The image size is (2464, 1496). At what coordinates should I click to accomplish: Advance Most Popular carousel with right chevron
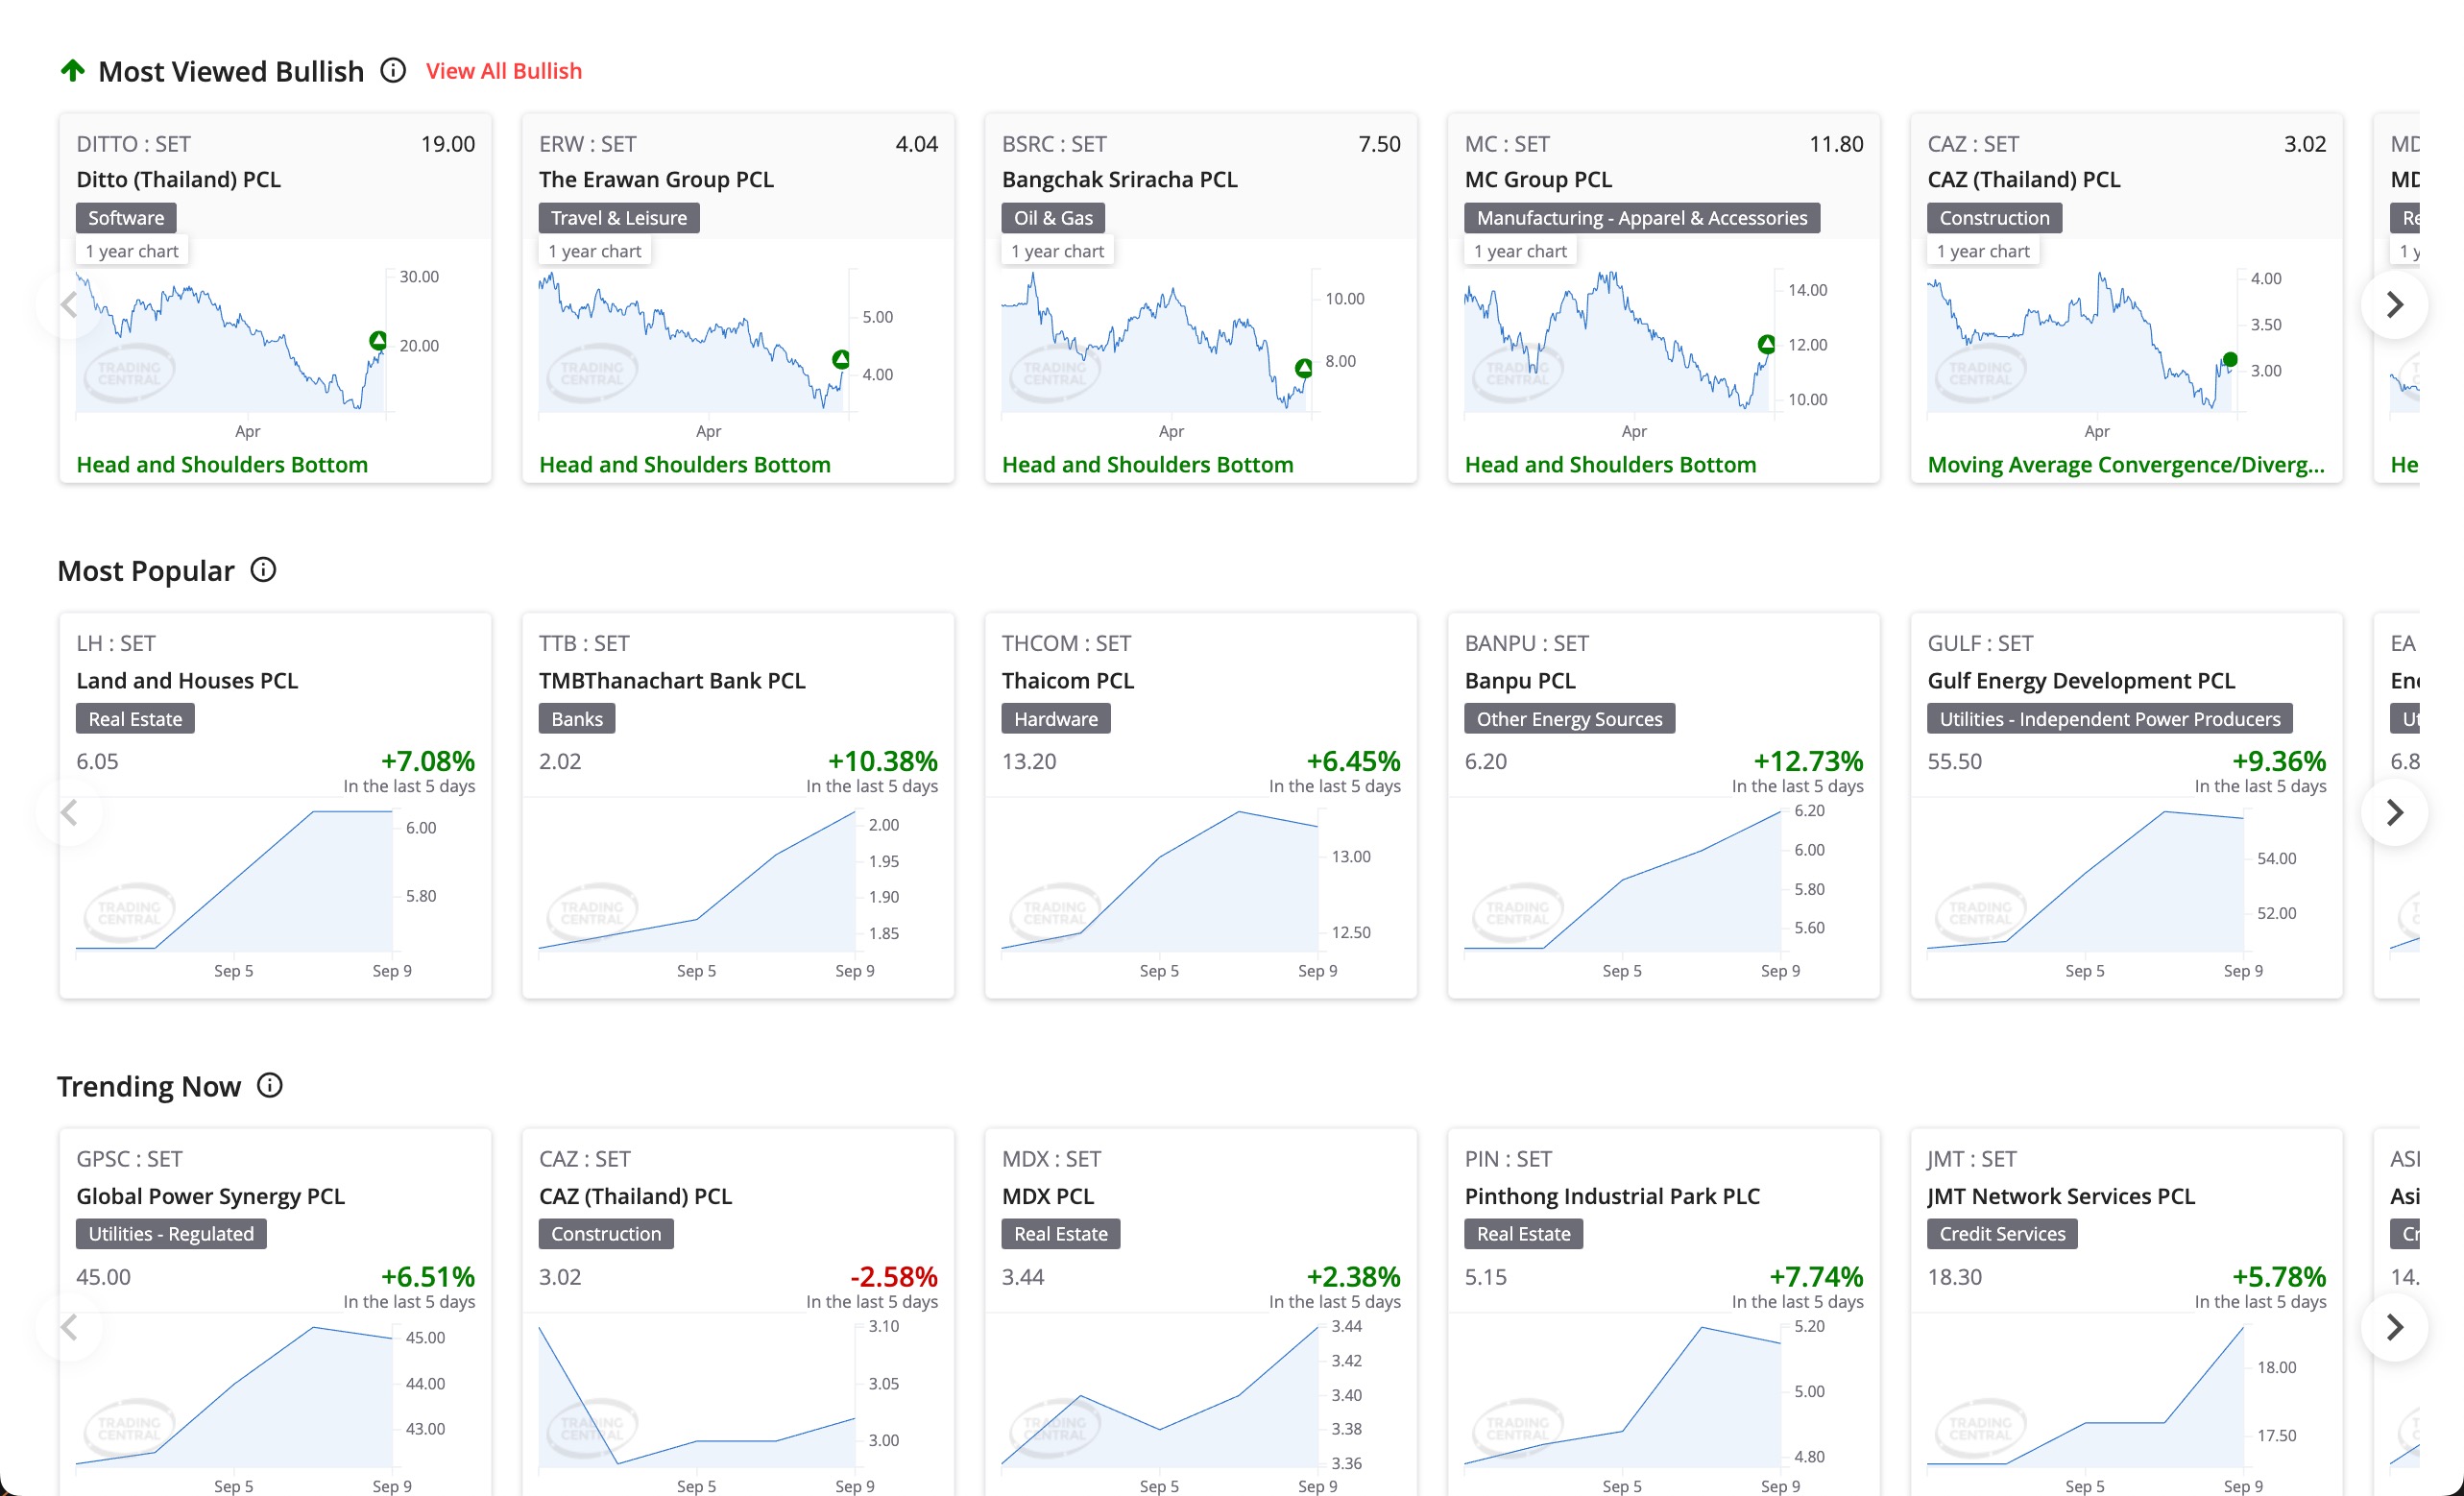click(x=2395, y=812)
